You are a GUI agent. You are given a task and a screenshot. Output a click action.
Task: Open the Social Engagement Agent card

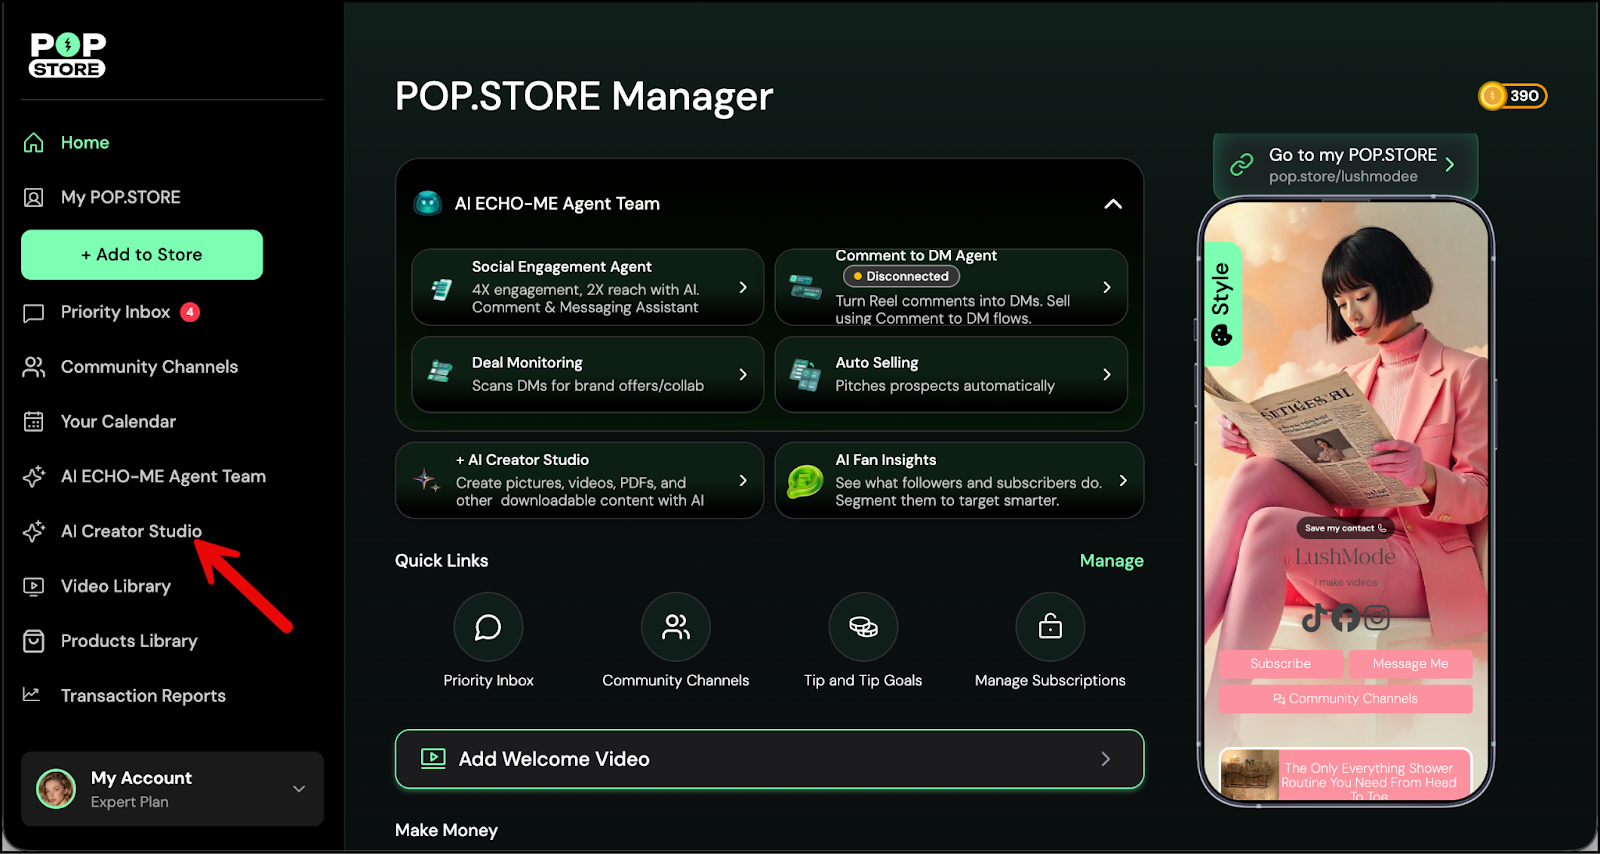click(x=587, y=287)
